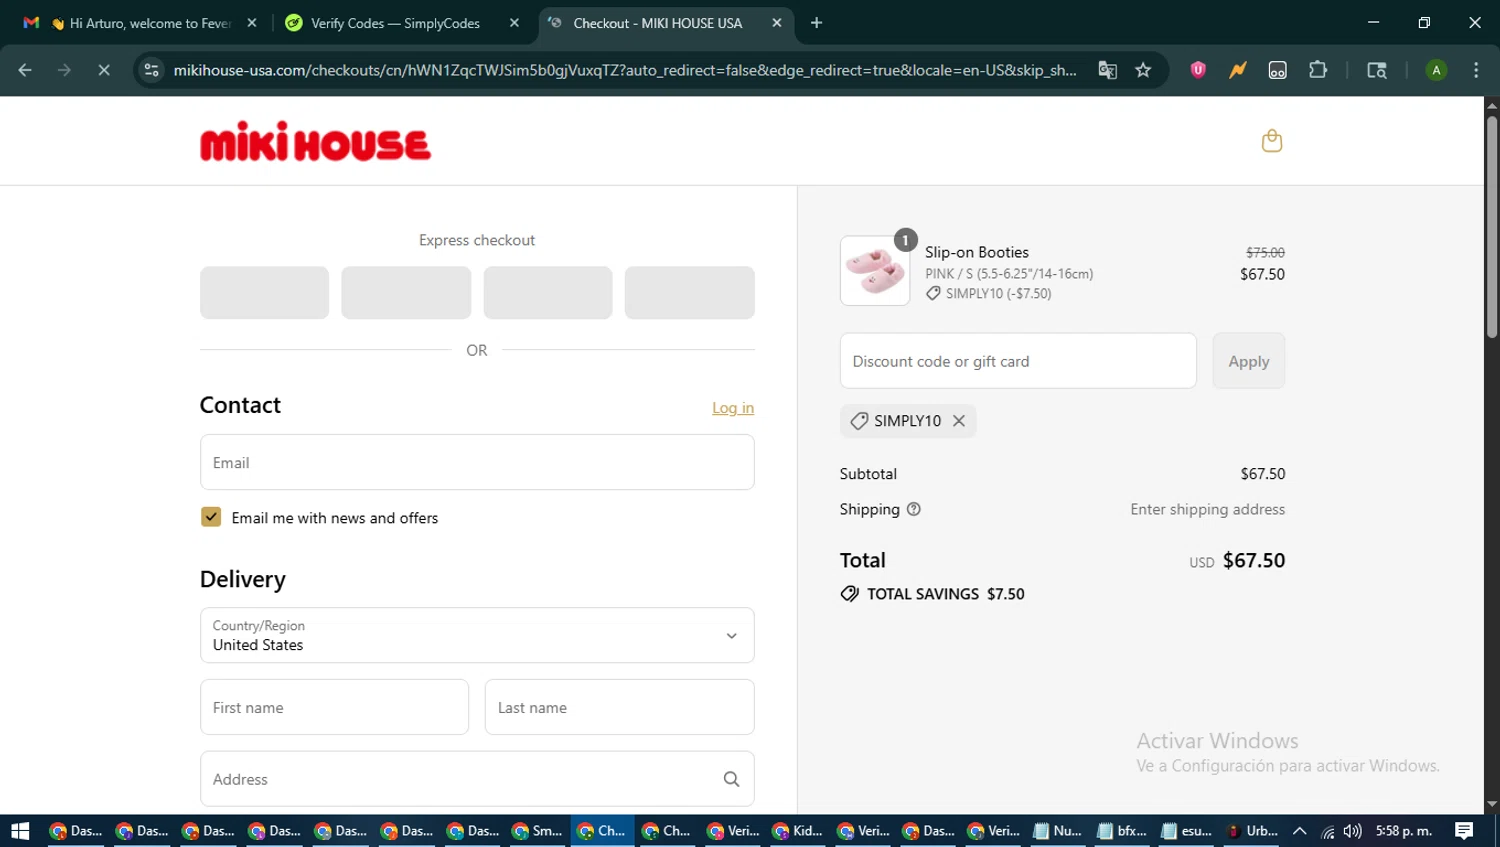Click the 5:58 p. m. taskbar clock
The height and width of the screenshot is (847, 1500).
pos(1404,831)
